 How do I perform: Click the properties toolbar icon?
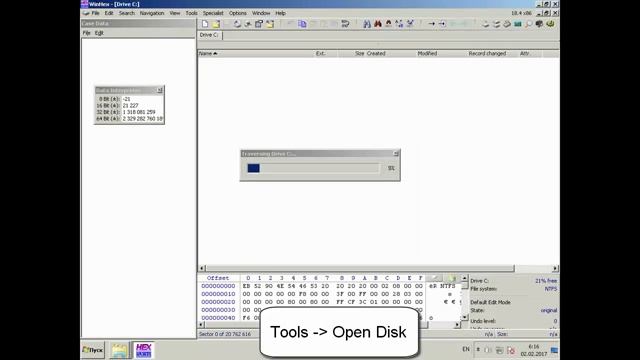coord(259,24)
